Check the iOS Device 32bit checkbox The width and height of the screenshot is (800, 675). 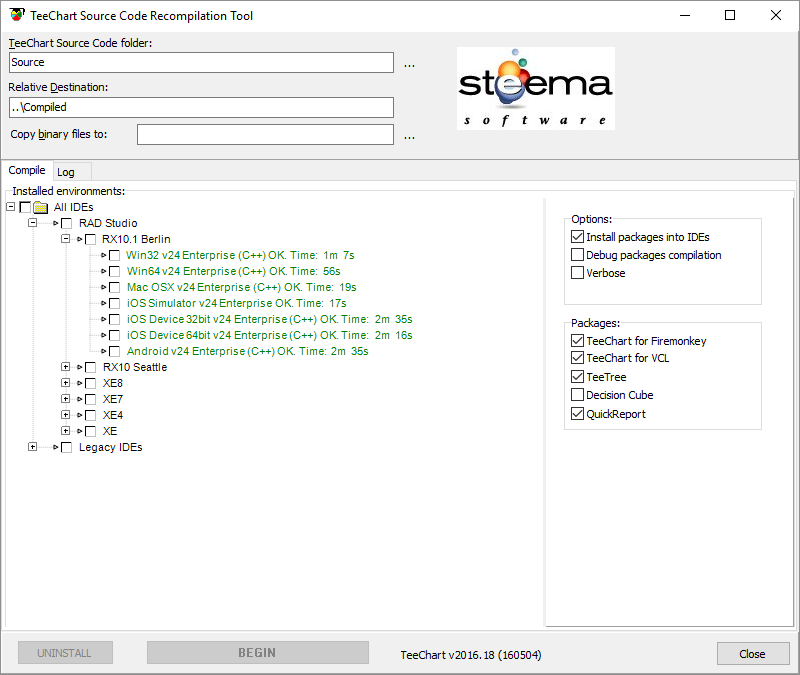pyautogui.click(x=115, y=319)
